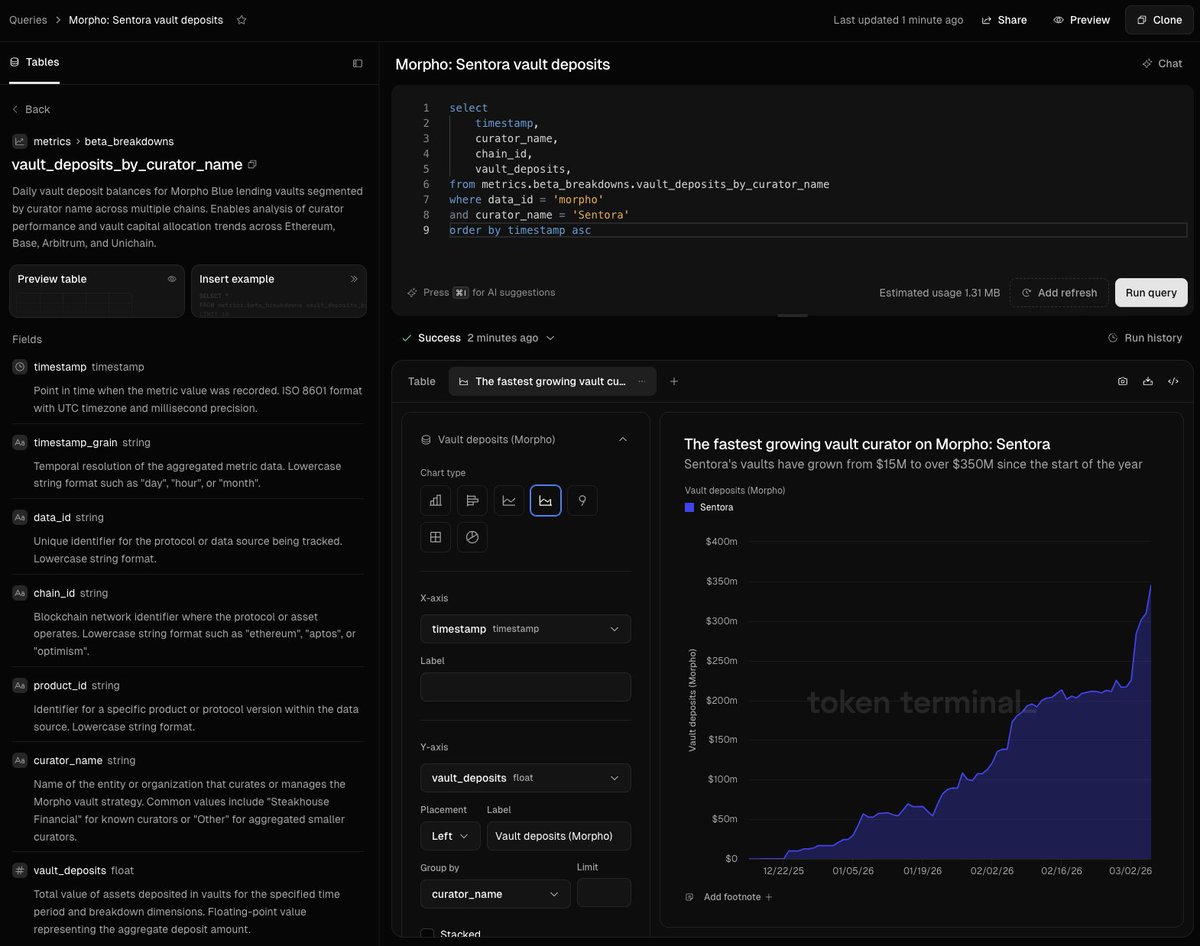The width and height of the screenshot is (1200, 946).
Task: Open the Y-axis vault_deposits dropdown
Action: [x=525, y=777]
